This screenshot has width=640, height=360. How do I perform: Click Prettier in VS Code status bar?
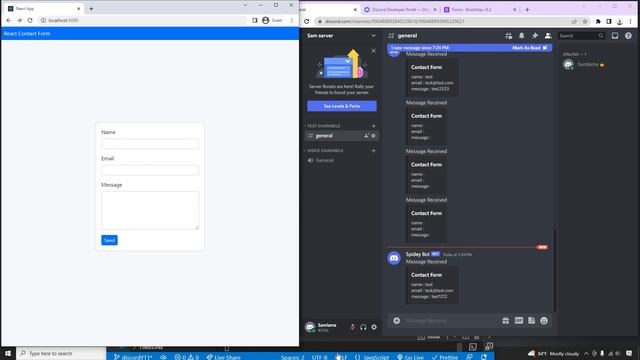pyautogui.click(x=445, y=357)
